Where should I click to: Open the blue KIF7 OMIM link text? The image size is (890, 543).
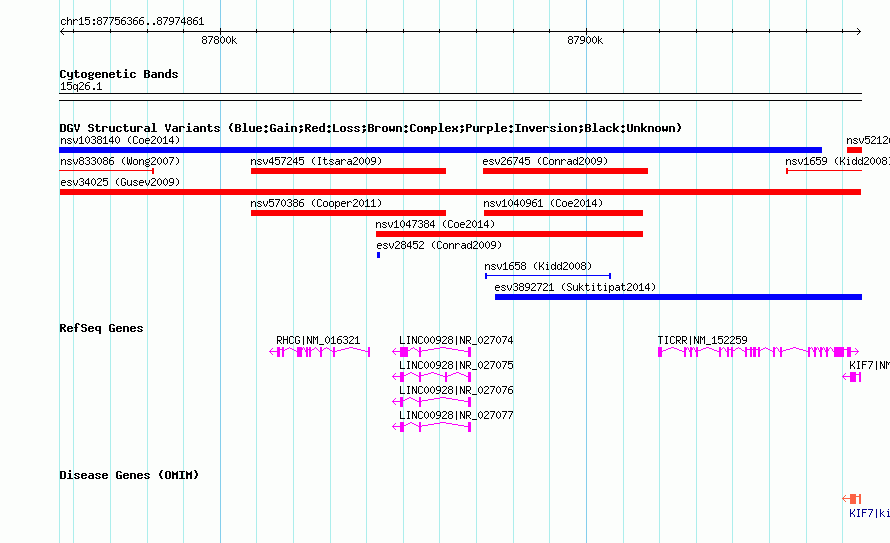(x=869, y=513)
